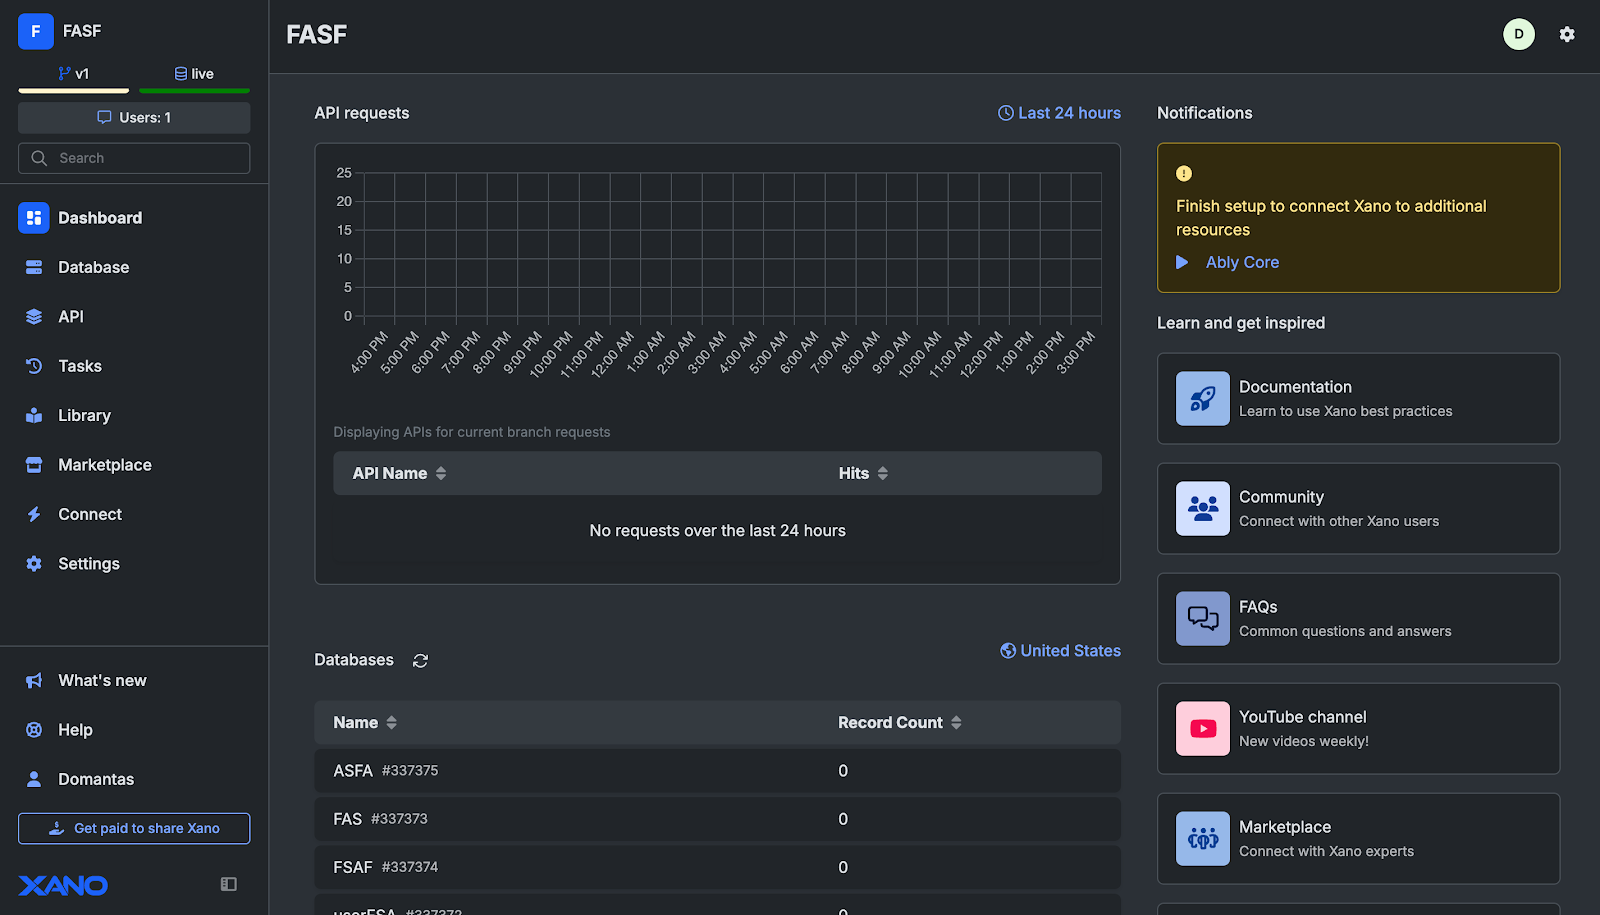Click Get paid to share Xano button

point(134,829)
